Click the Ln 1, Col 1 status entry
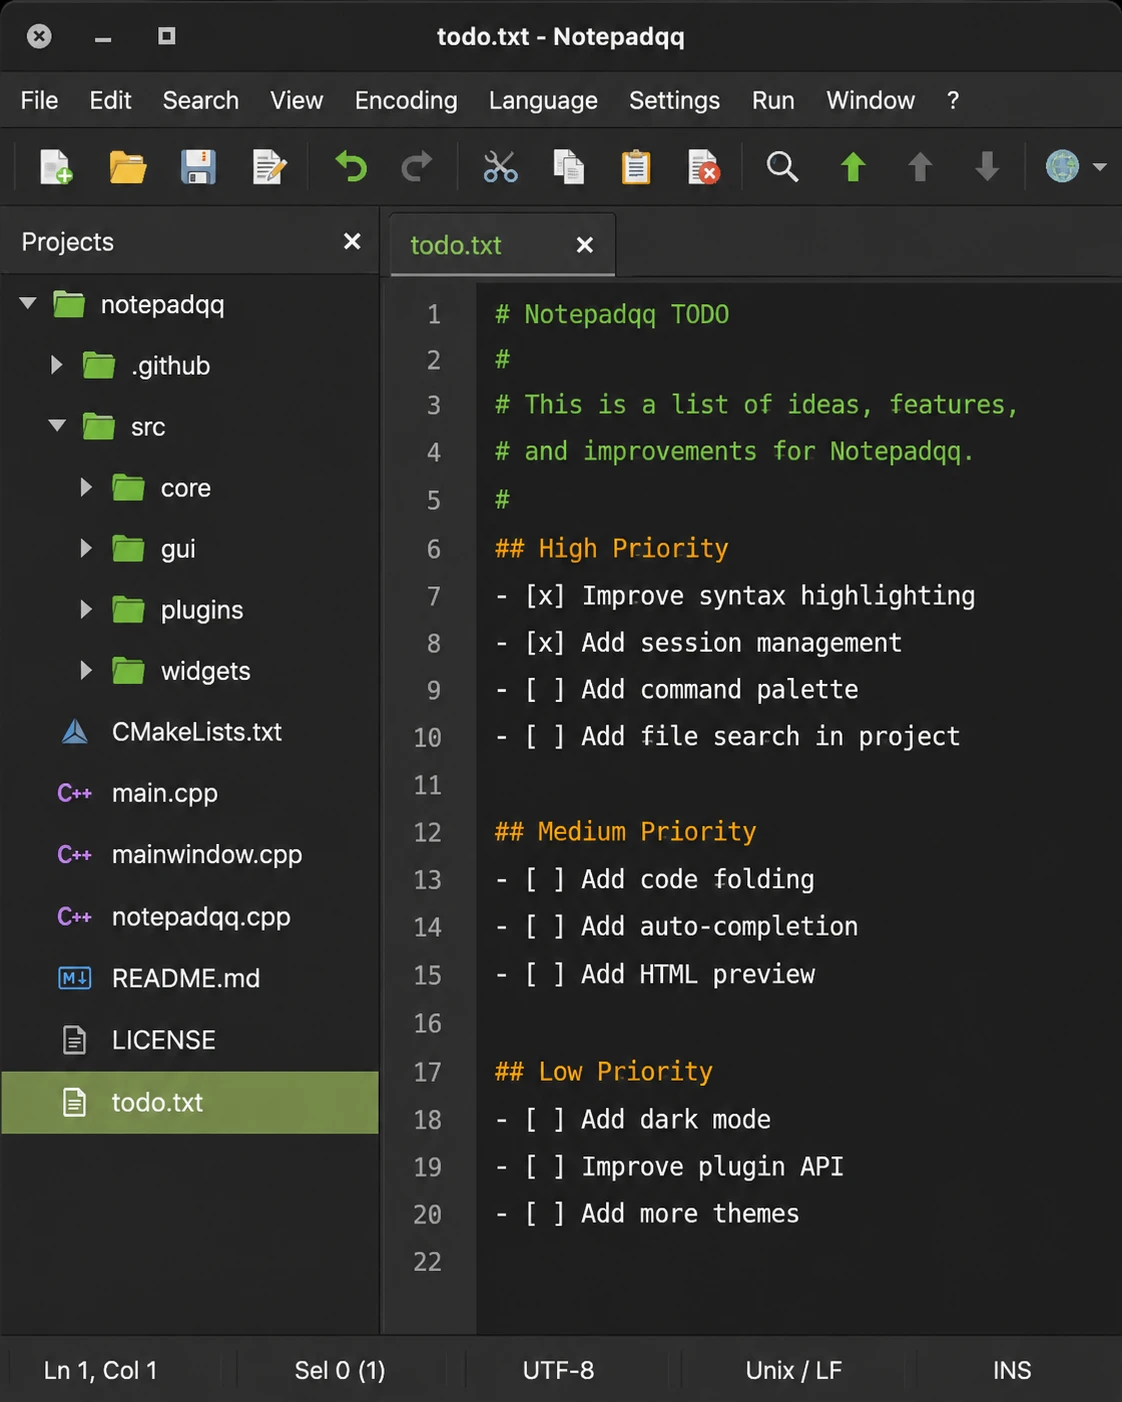This screenshot has height=1402, width=1122. (100, 1370)
